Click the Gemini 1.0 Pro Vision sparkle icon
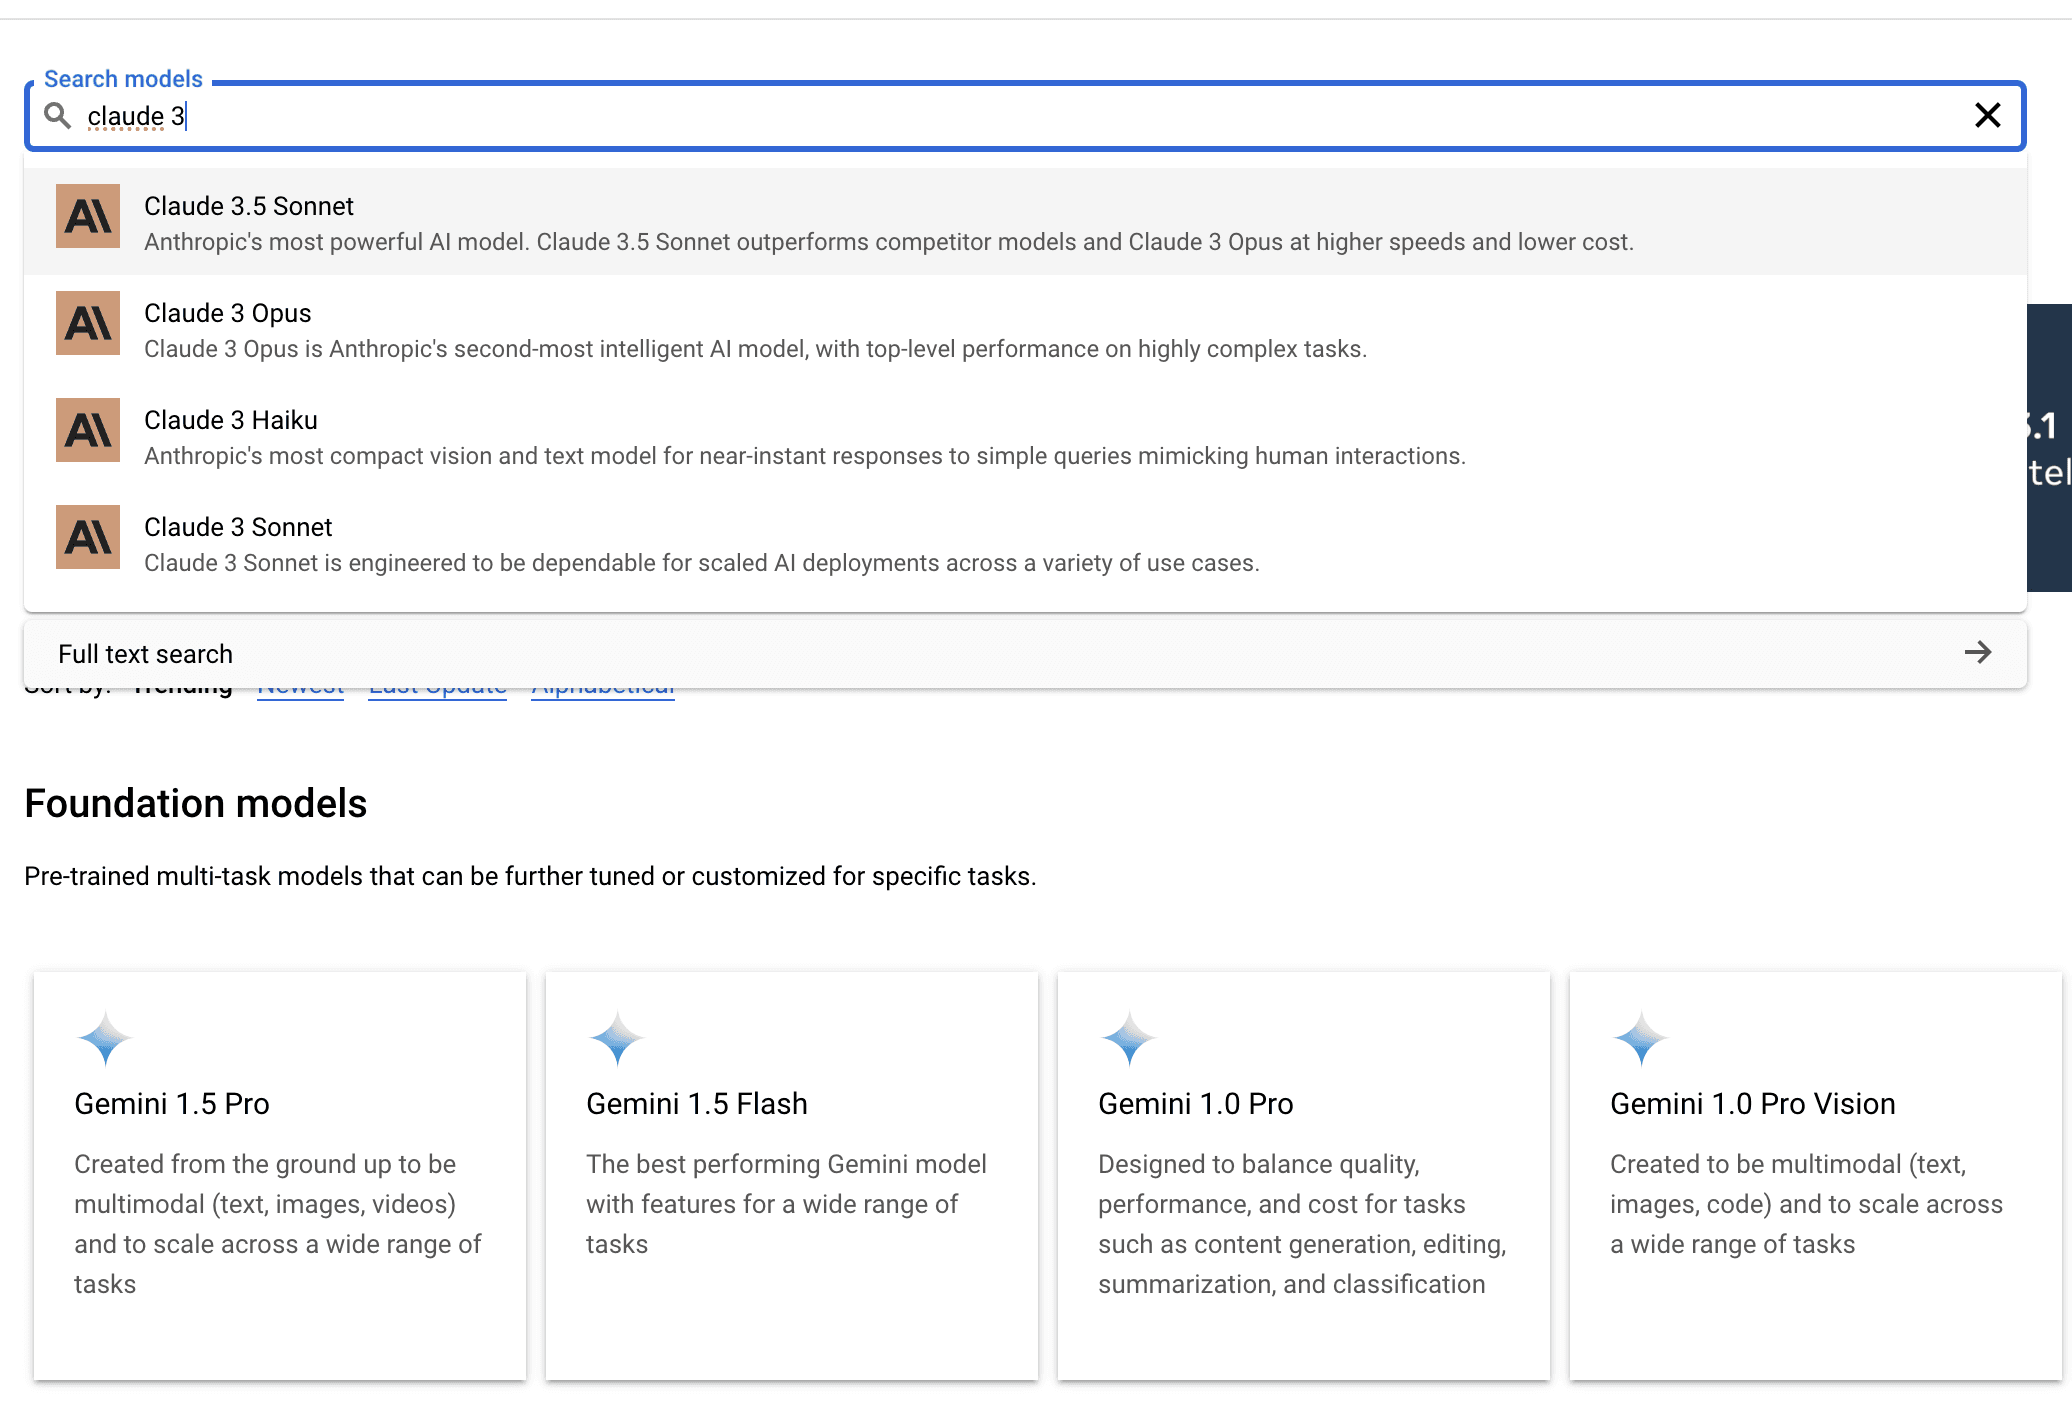 (x=1641, y=1038)
